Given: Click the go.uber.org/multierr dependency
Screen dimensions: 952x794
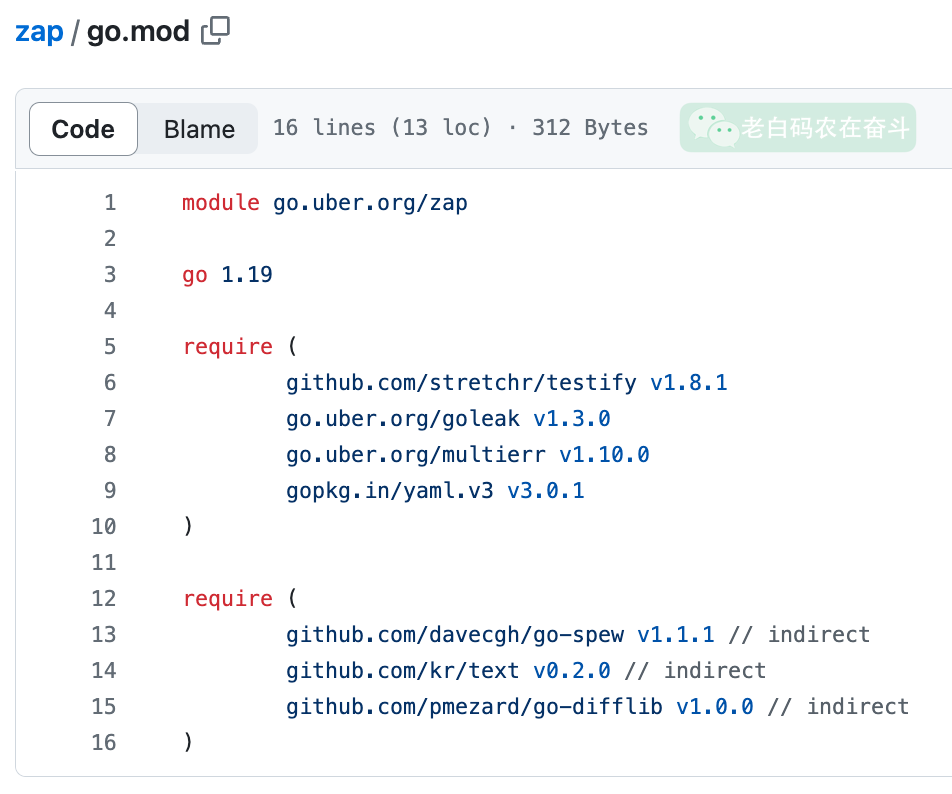Looking at the screenshot, I should point(416,454).
